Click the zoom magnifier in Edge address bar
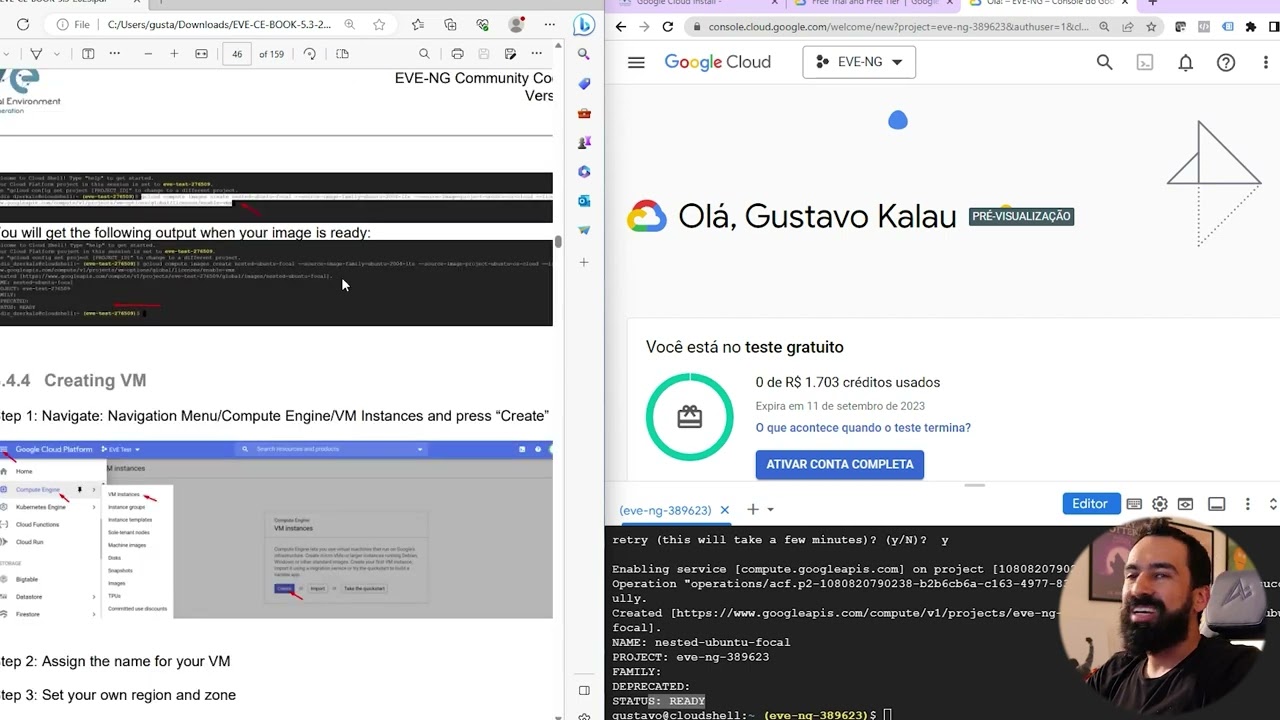The height and width of the screenshot is (720, 1280). coord(349,24)
